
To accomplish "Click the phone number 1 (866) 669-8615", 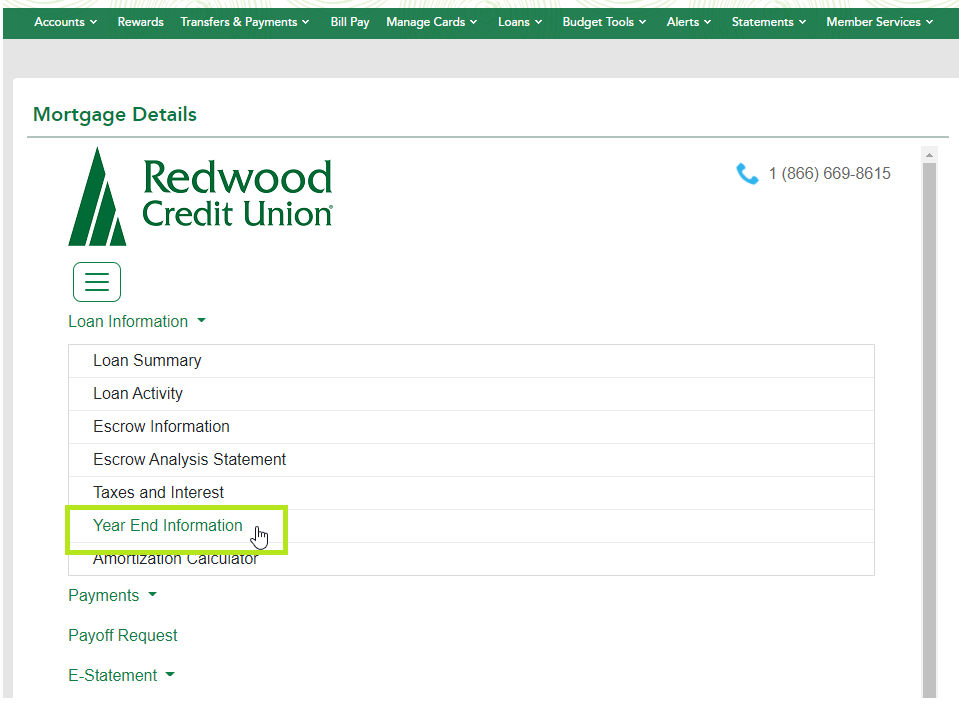I will click(829, 174).
